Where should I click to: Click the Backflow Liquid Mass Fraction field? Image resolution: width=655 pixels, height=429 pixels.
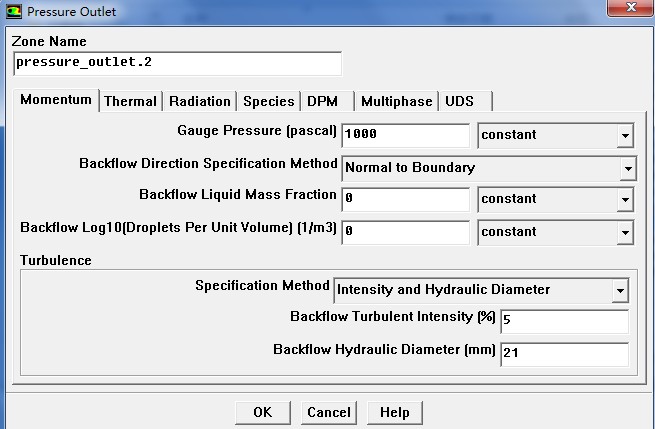click(x=405, y=199)
